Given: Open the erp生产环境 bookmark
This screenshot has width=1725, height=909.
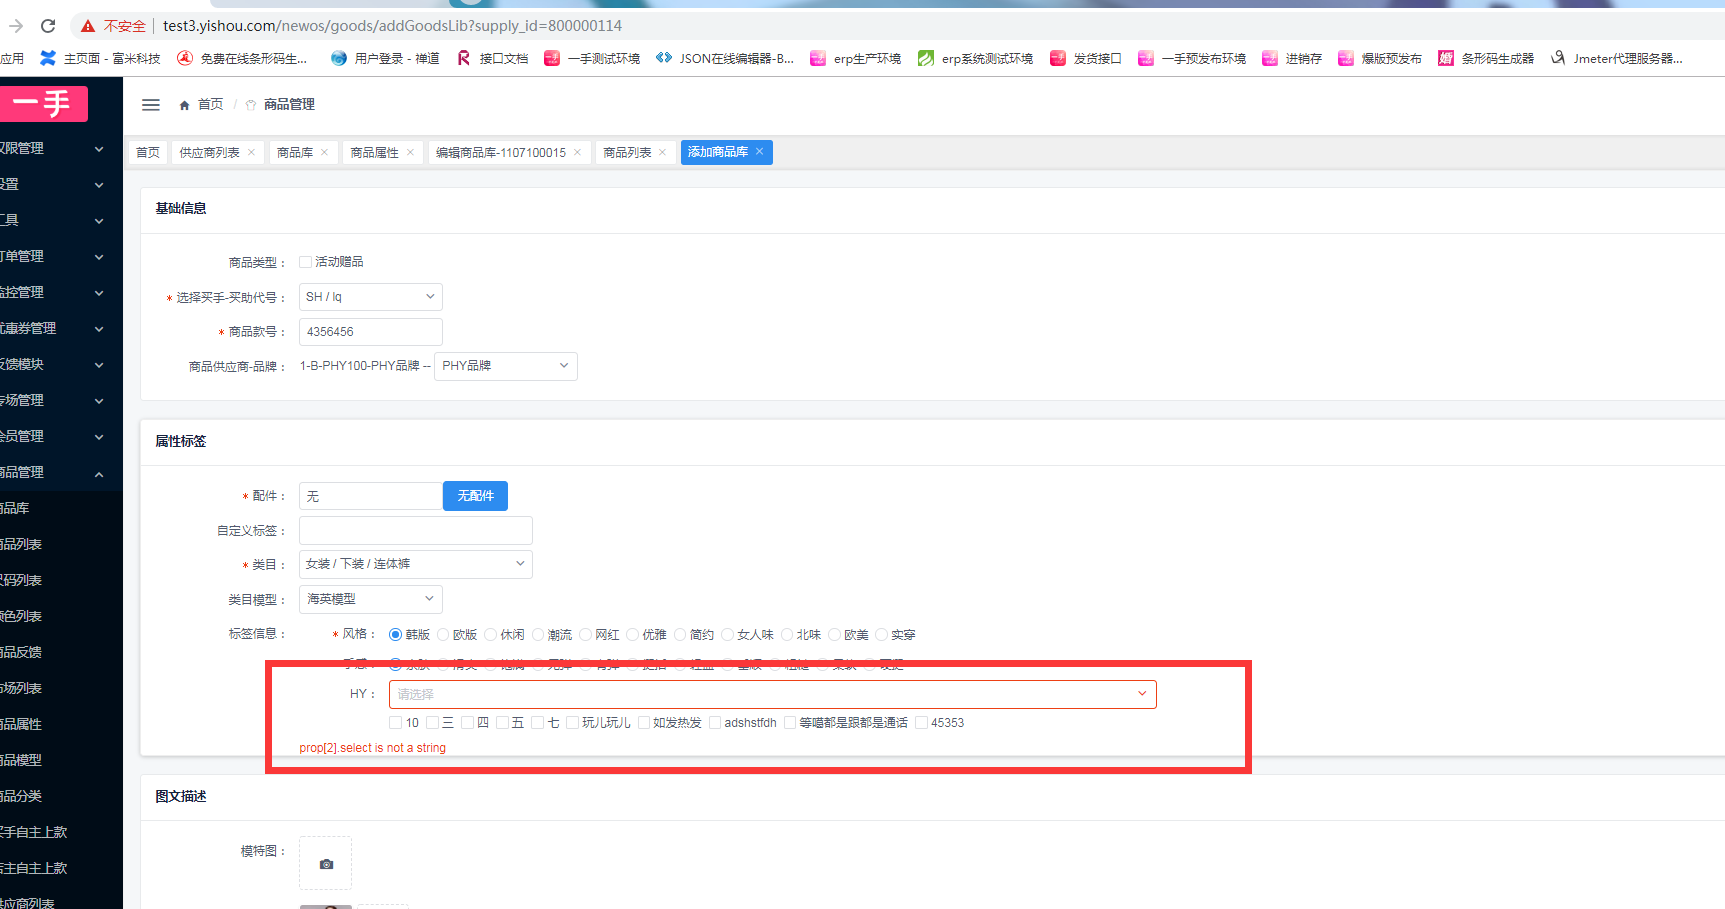Looking at the screenshot, I should [856, 59].
